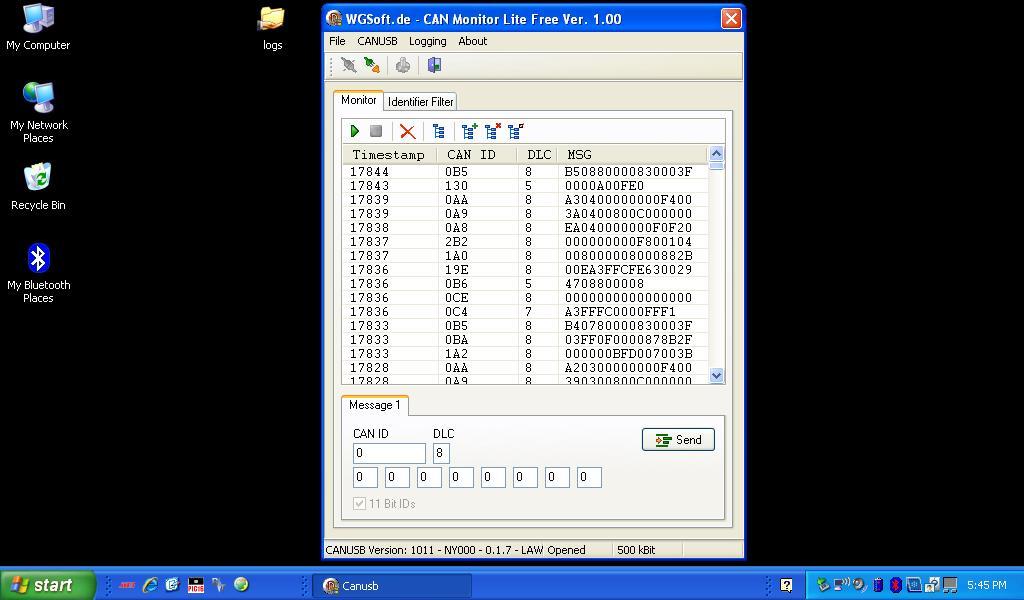Click the green globe quick launch icon
Image resolution: width=1024 pixels, height=600 pixels.
(x=241, y=584)
